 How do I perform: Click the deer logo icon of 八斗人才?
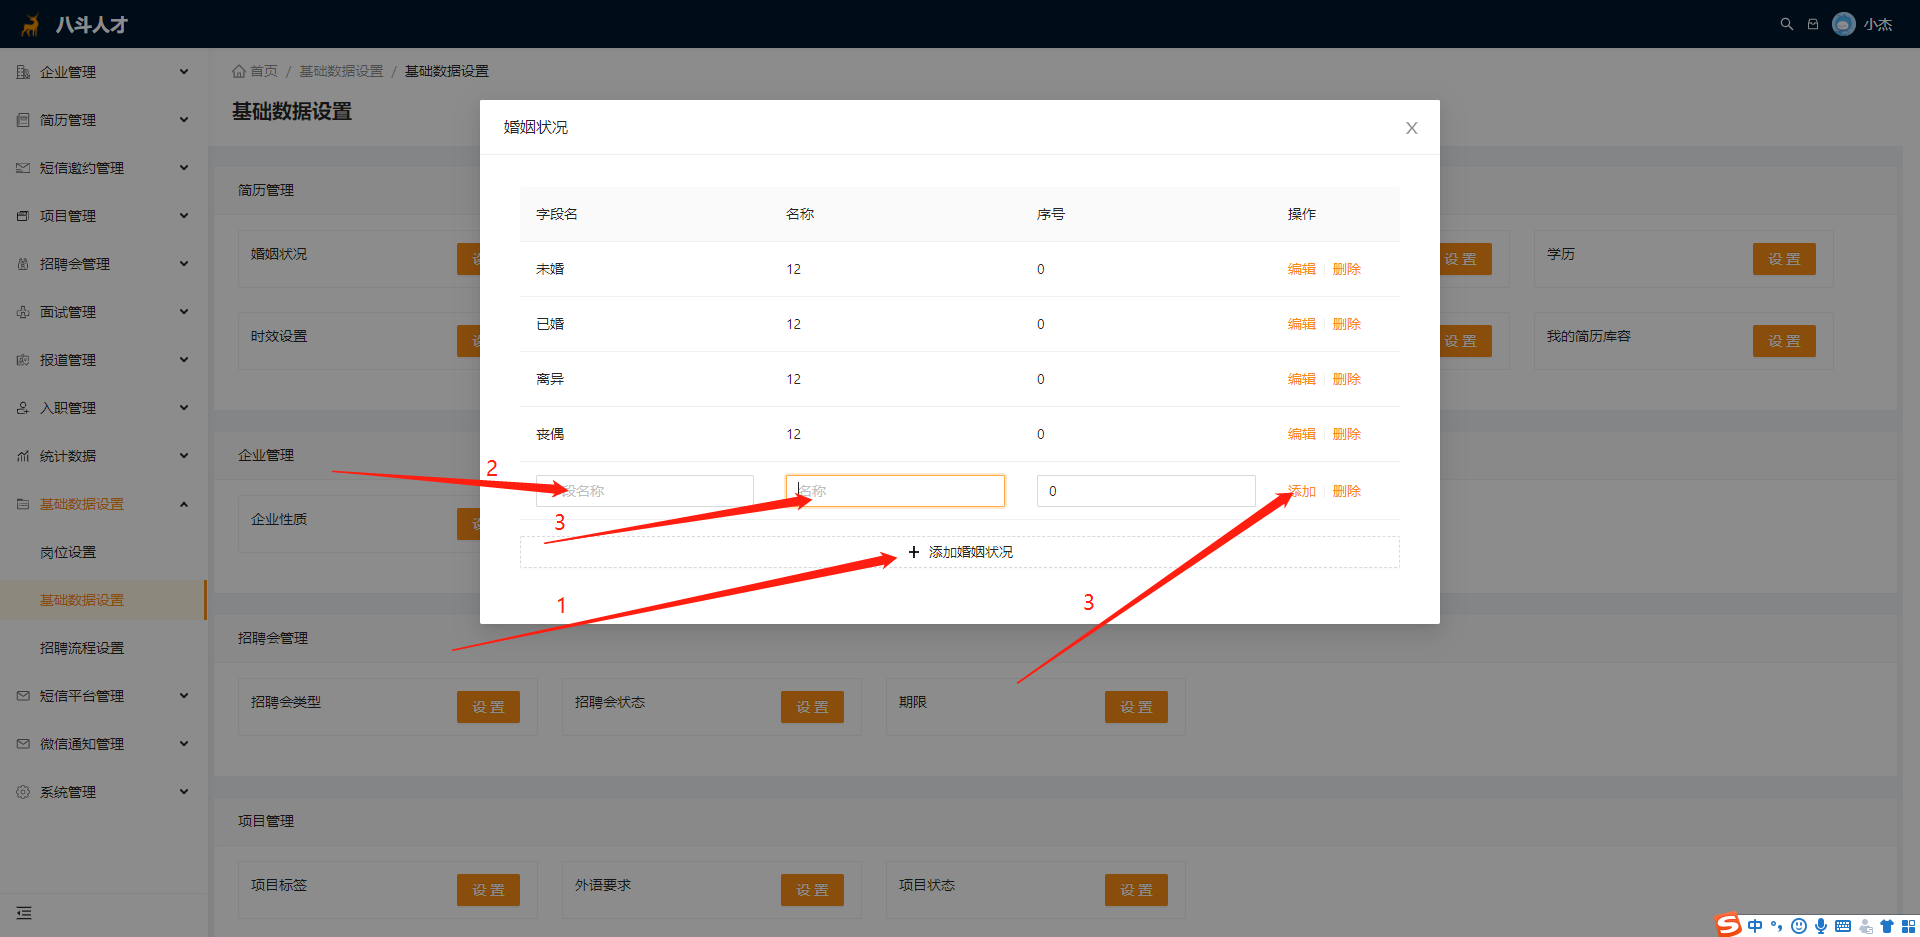[x=31, y=24]
